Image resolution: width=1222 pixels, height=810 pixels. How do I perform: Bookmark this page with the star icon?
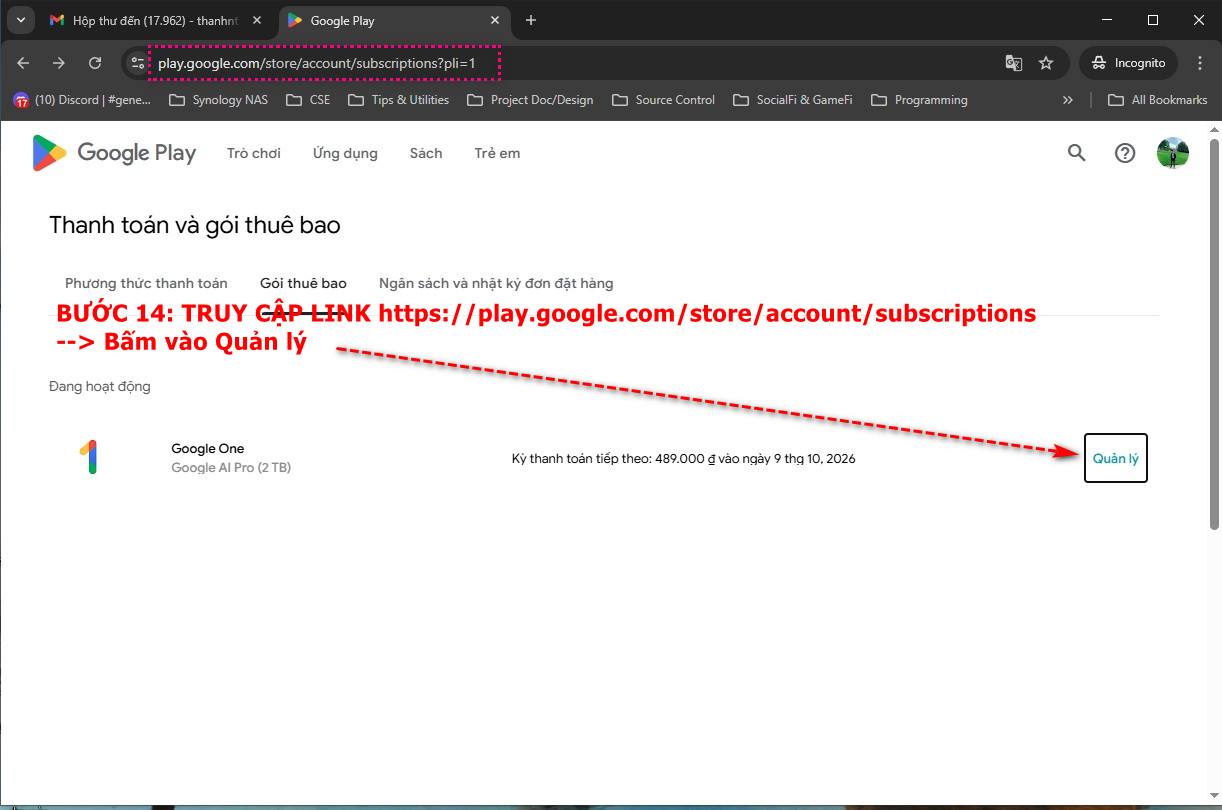[1046, 63]
